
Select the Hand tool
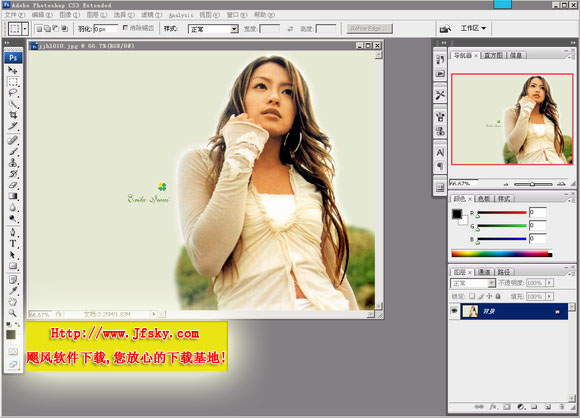13,301
